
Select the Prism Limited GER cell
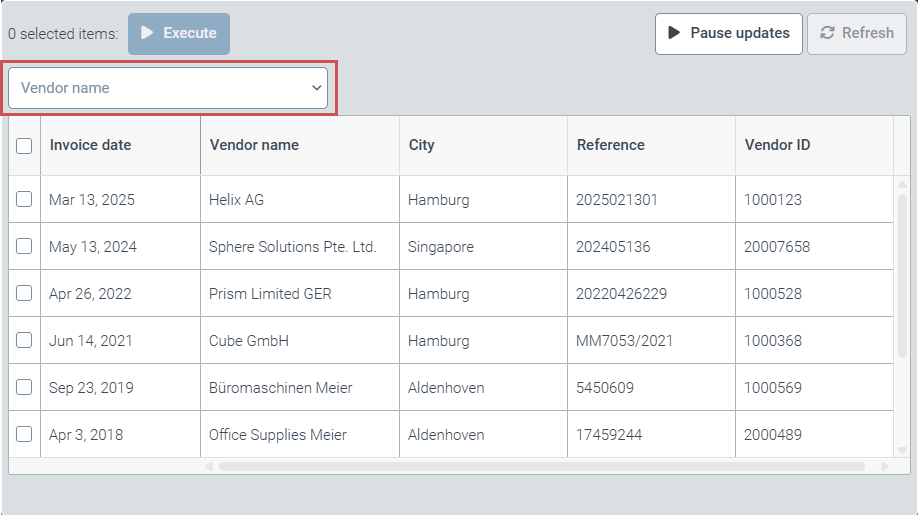coord(300,293)
